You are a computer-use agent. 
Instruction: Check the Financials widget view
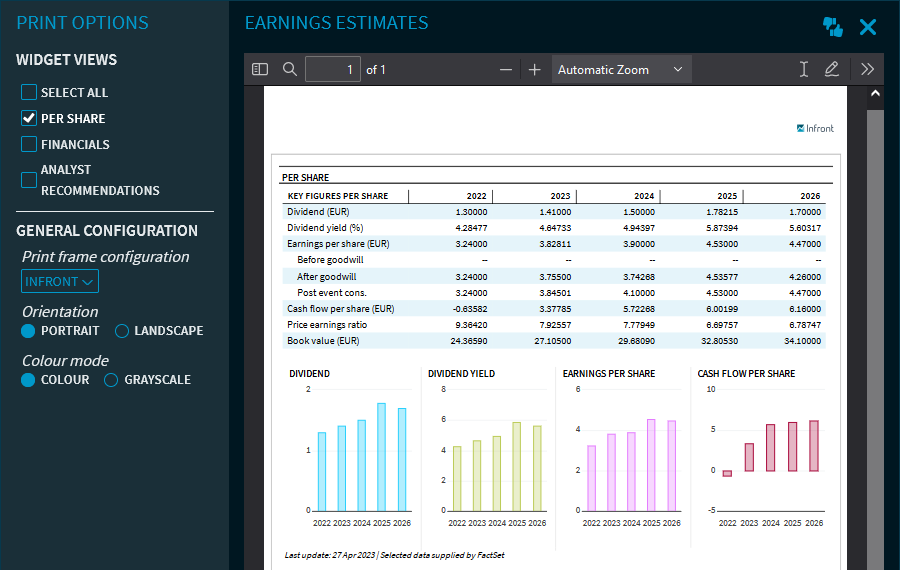tap(29, 144)
